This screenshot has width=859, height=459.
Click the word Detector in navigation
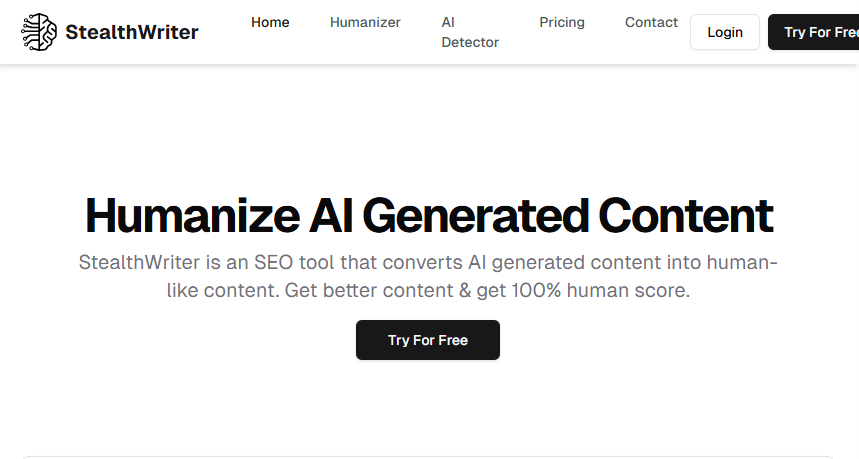[470, 42]
